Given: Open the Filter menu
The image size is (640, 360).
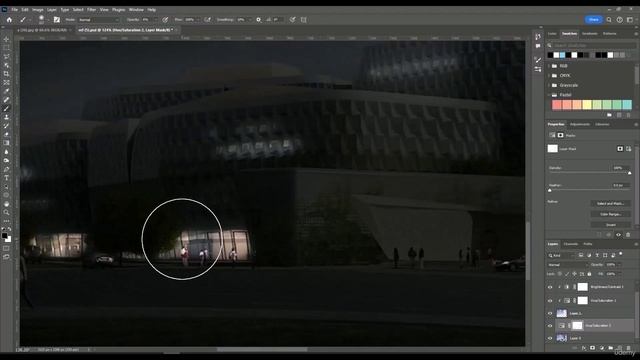Looking at the screenshot, I should pyautogui.click(x=91, y=9).
